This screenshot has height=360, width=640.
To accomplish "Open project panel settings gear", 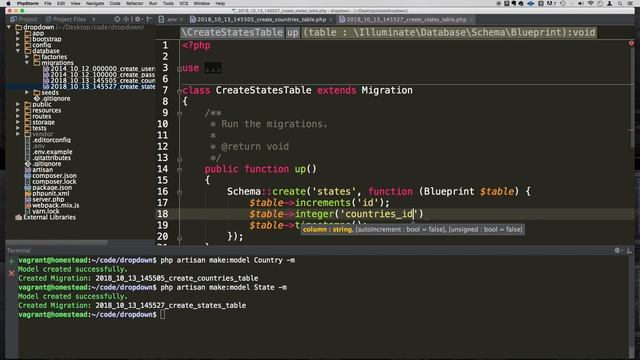I will pyautogui.click(x=138, y=19).
